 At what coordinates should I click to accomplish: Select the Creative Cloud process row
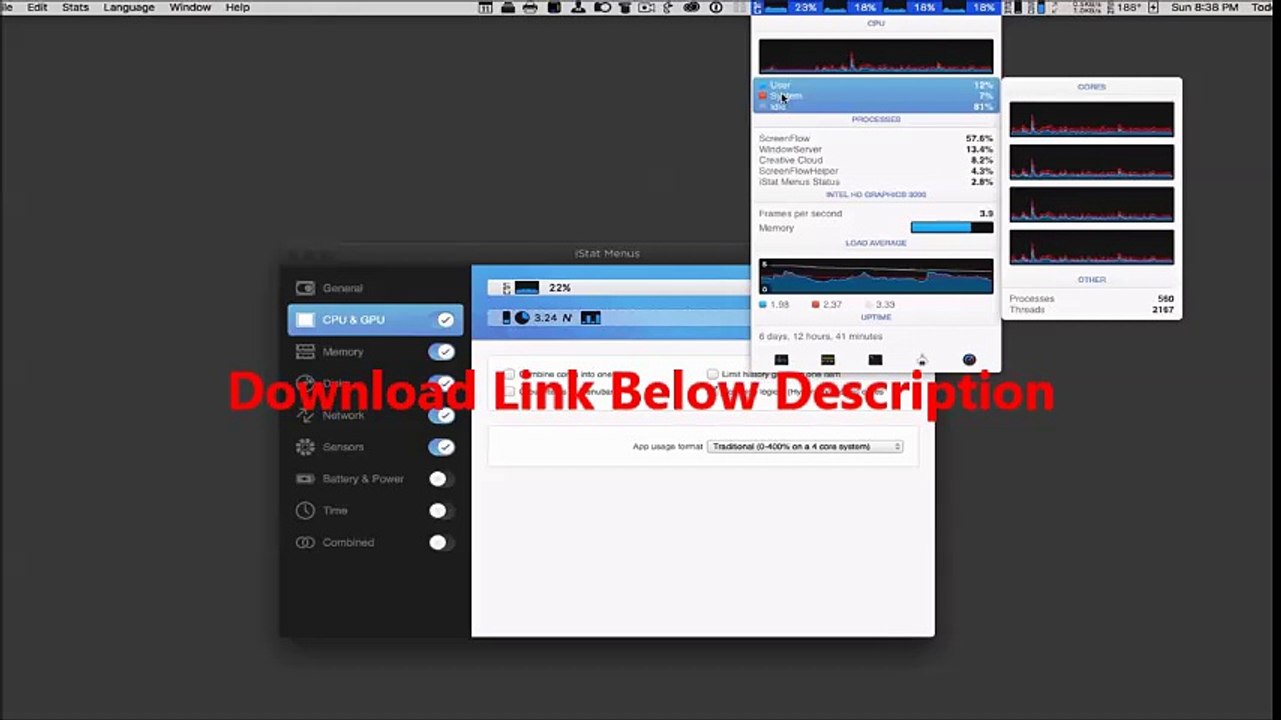coord(876,161)
